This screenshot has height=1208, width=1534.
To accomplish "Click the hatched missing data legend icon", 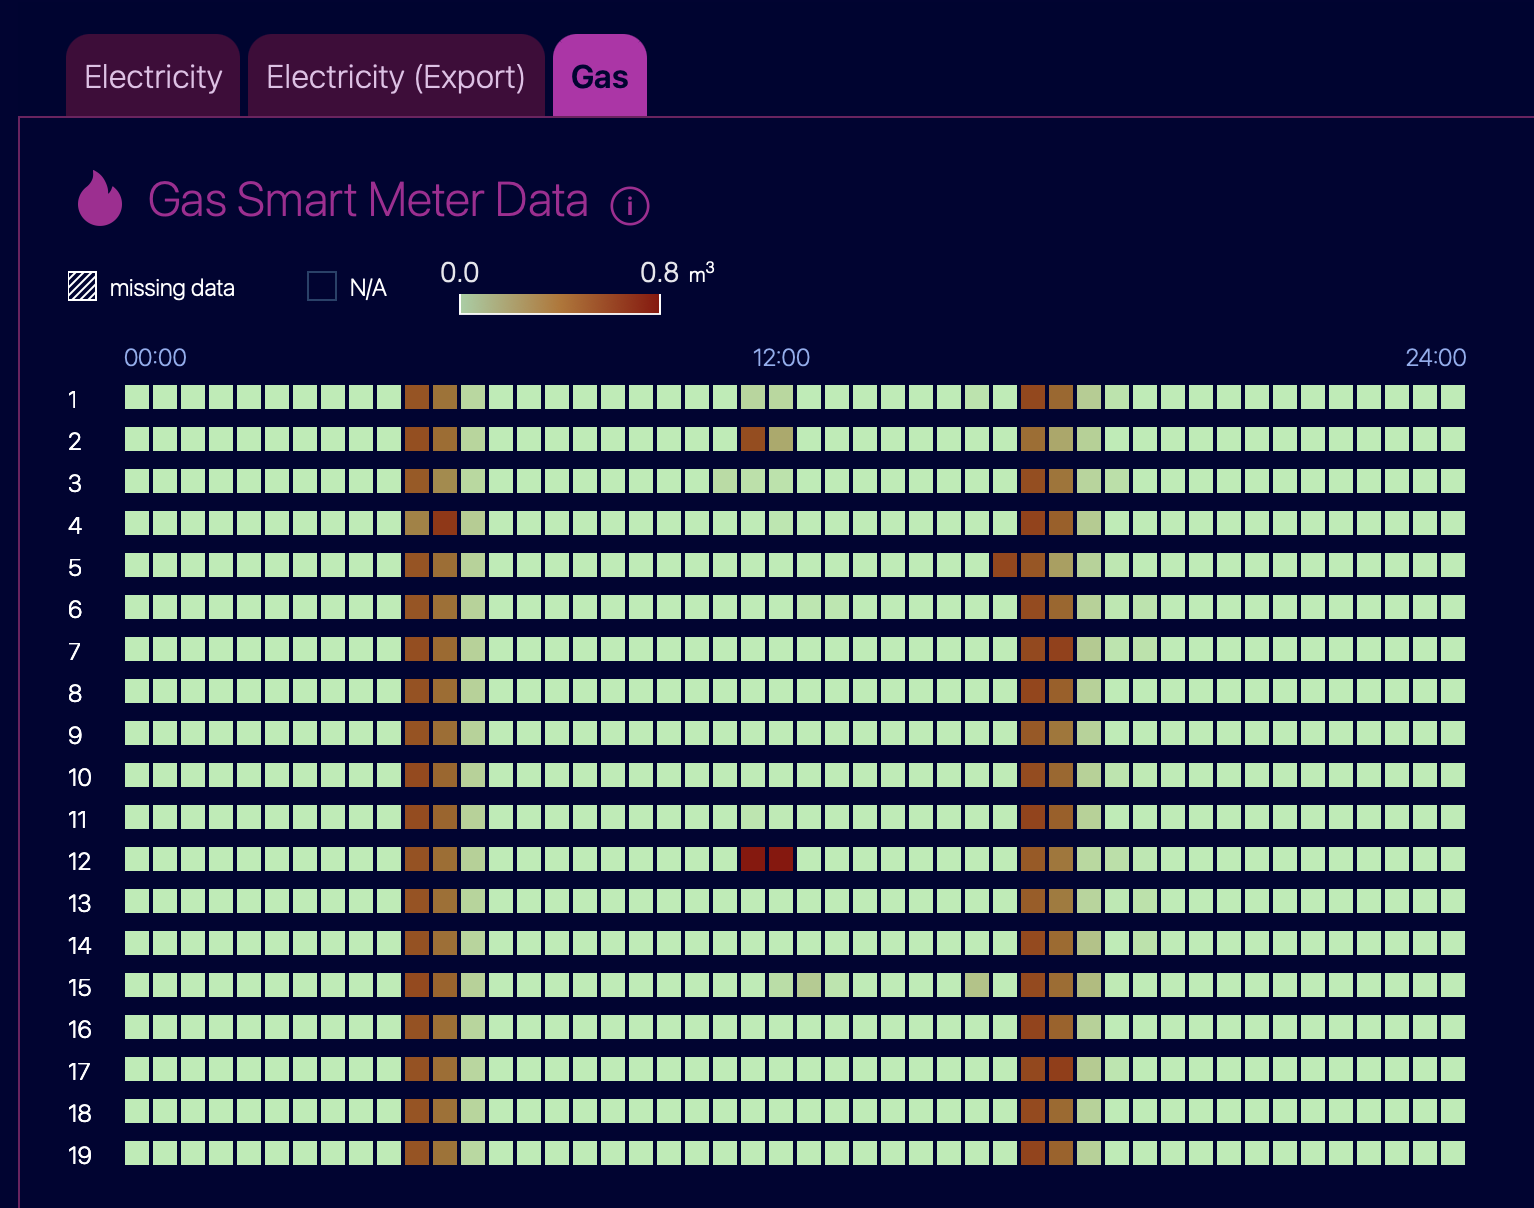I will coord(82,286).
